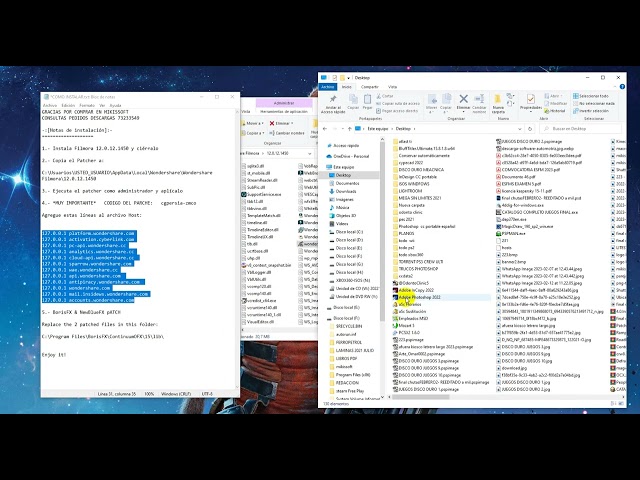The width and height of the screenshot is (640, 480).
Task: Open the Eliminar dropdown arrow in Desktop ribbon
Action: (x=463, y=111)
